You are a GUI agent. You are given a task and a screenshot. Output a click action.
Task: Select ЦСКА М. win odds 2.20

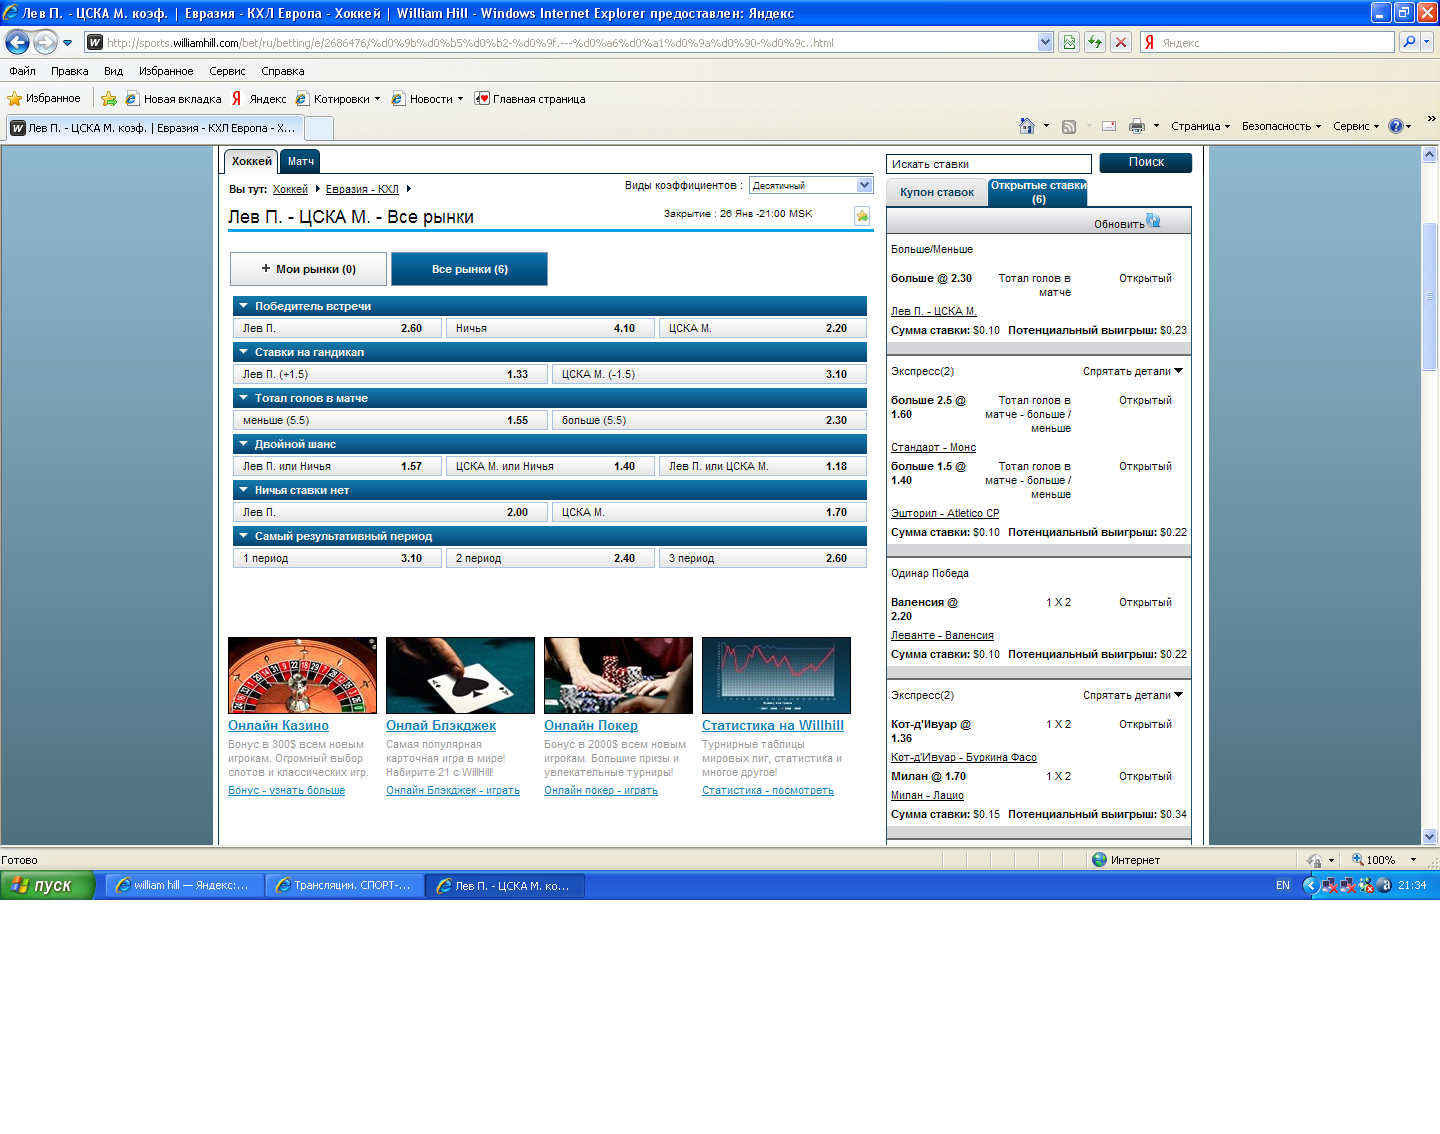pos(762,328)
